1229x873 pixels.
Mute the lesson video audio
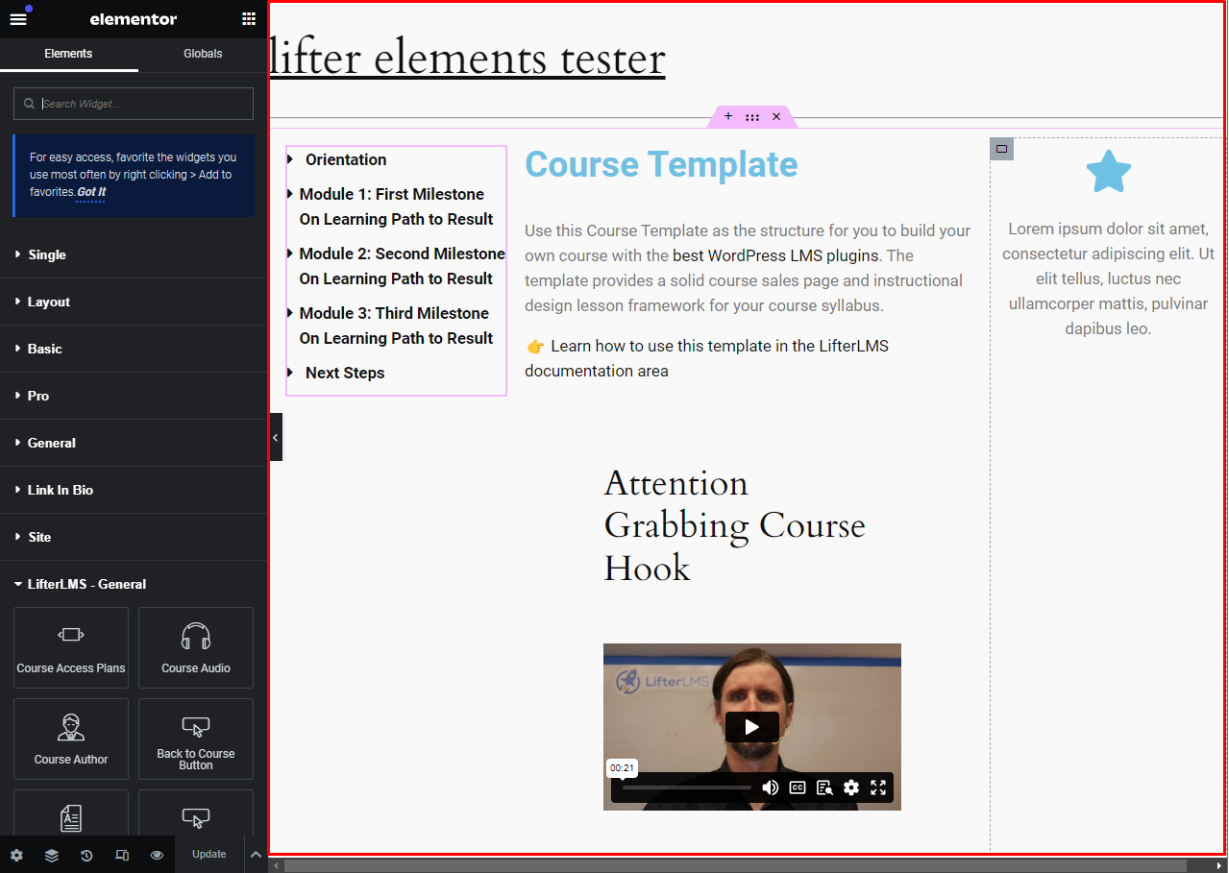pyautogui.click(x=770, y=788)
